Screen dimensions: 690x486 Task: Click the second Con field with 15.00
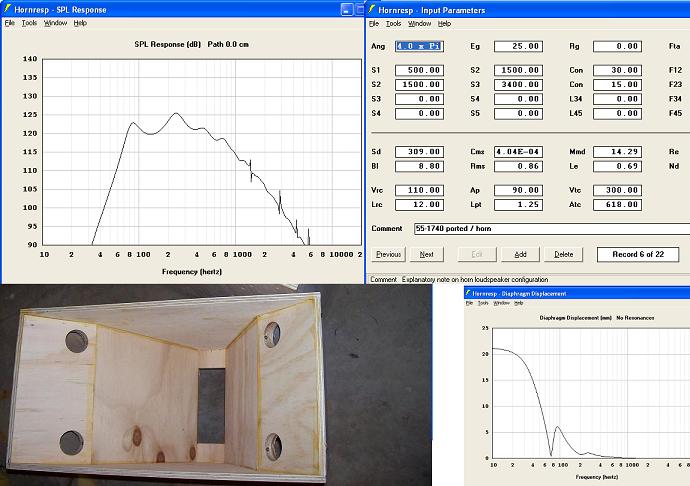pos(617,85)
